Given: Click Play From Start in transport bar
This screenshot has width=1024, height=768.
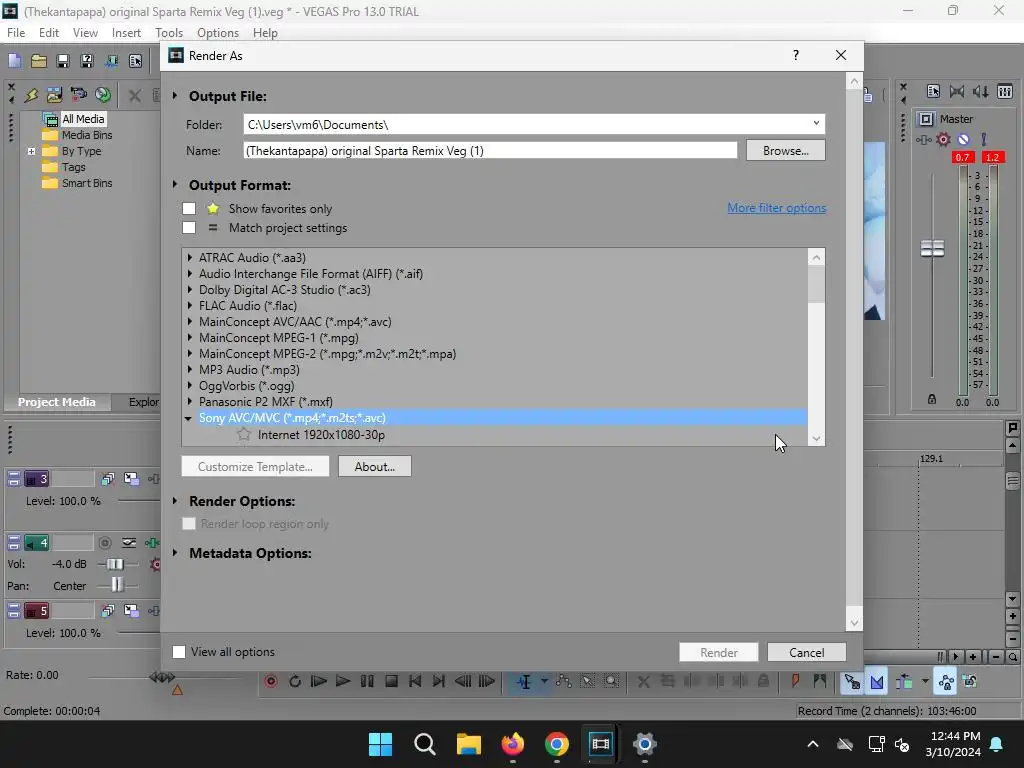Looking at the screenshot, I should click(318, 682).
